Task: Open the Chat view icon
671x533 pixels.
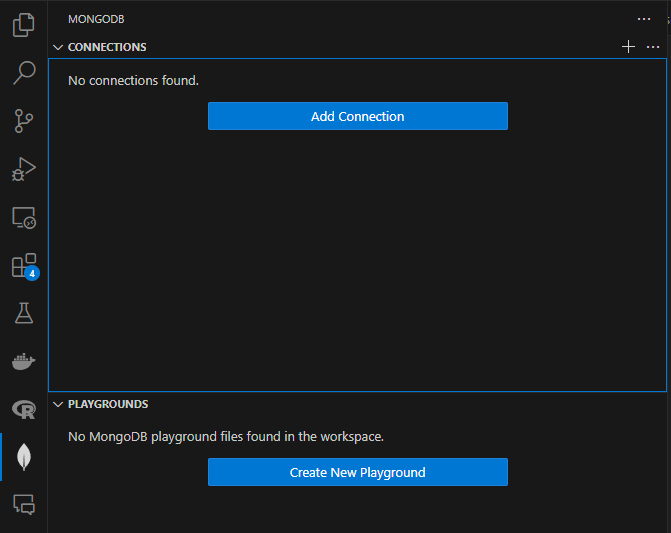Action: pos(24,505)
